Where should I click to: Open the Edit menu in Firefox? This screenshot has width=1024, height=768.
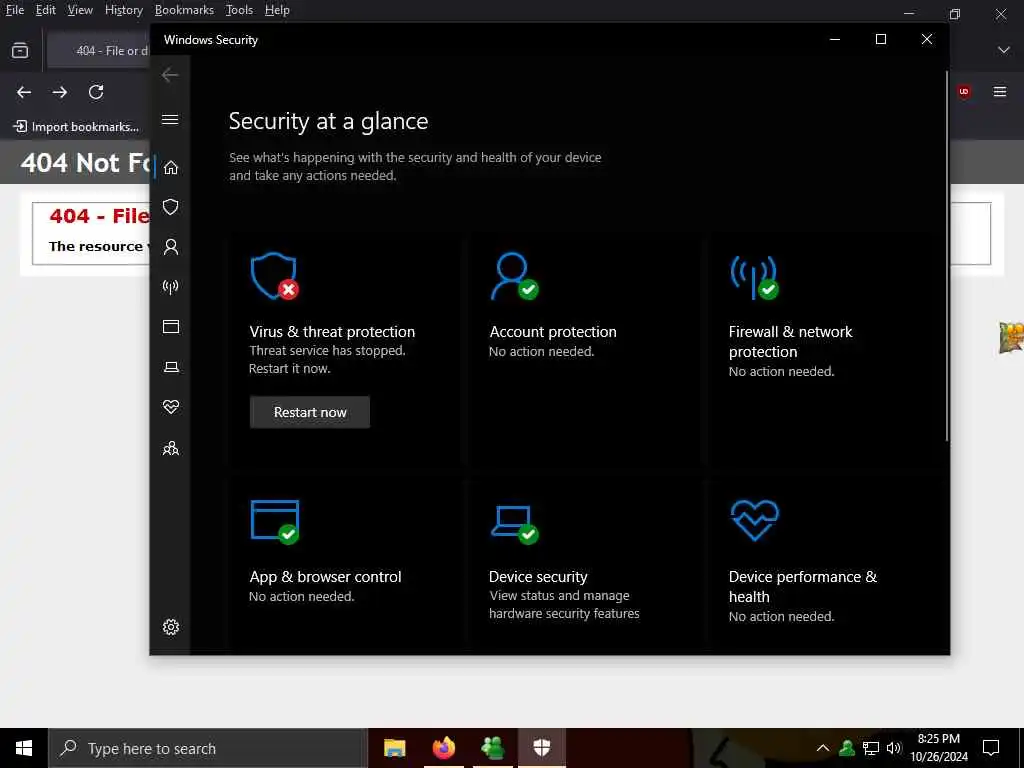[45, 10]
